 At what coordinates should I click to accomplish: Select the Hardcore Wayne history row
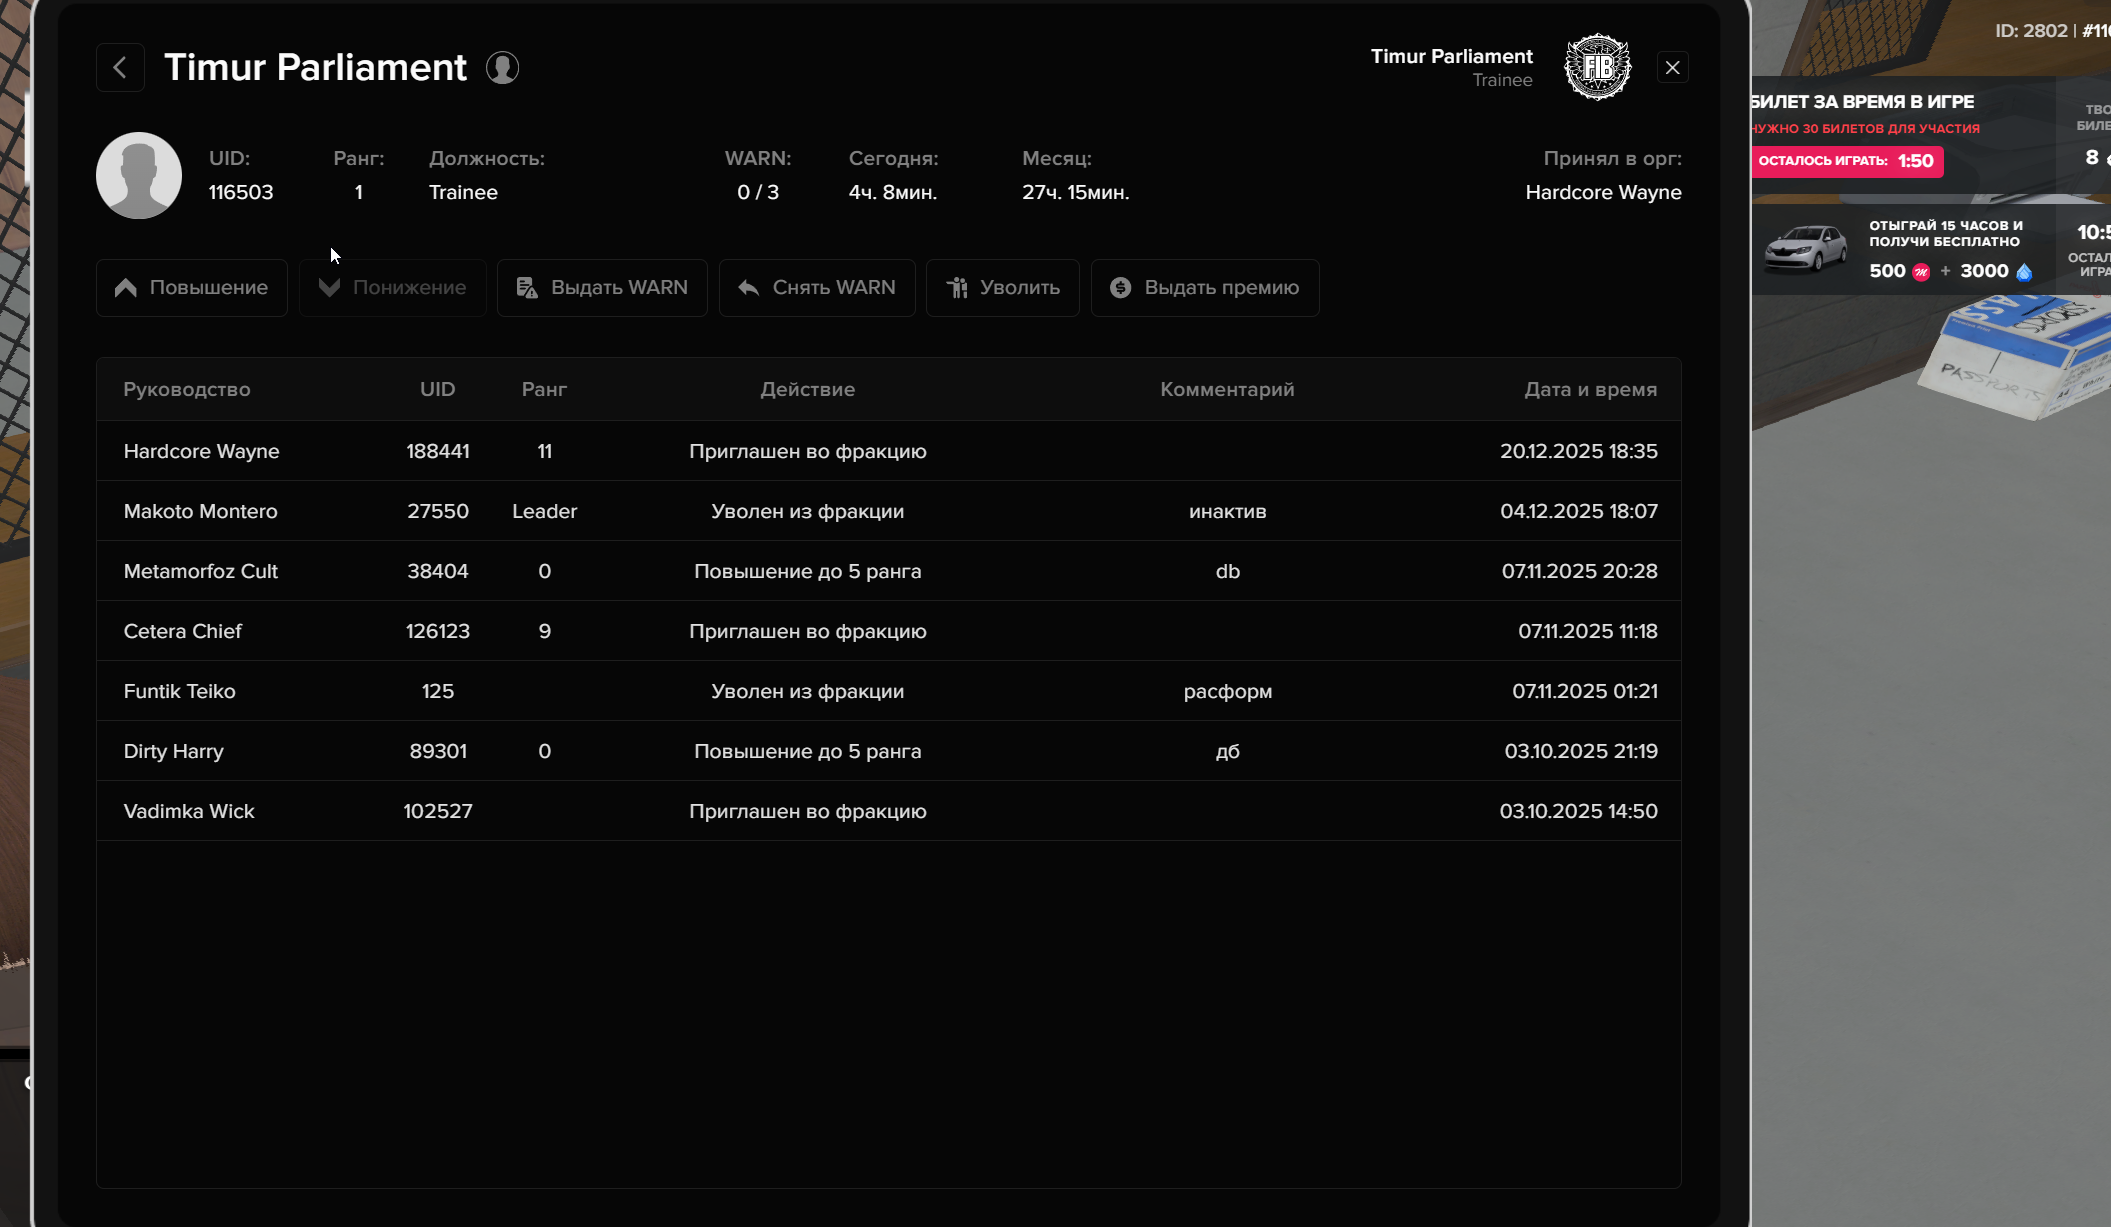(888, 451)
